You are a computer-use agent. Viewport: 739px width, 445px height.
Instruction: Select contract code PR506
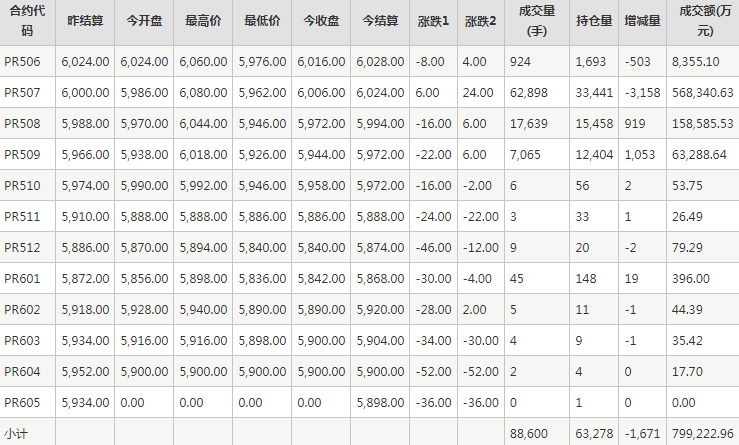click(22, 62)
